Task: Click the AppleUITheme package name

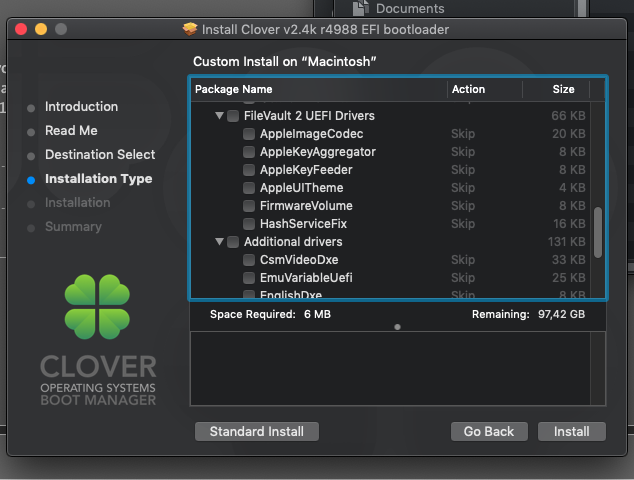Action: pyautogui.click(x=301, y=188)
